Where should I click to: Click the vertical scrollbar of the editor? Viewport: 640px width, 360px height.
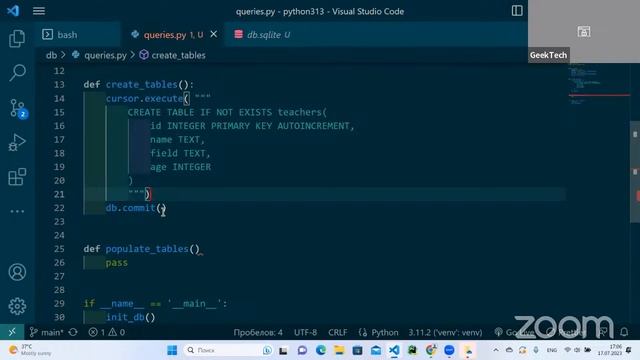click(635, 171)
